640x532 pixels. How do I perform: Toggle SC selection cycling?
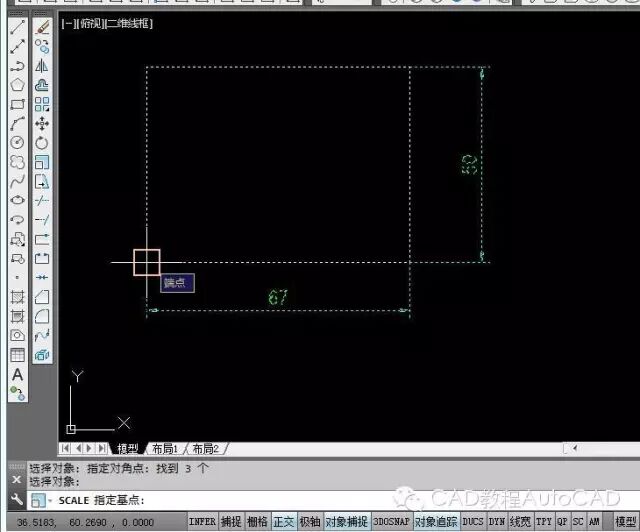578,521
